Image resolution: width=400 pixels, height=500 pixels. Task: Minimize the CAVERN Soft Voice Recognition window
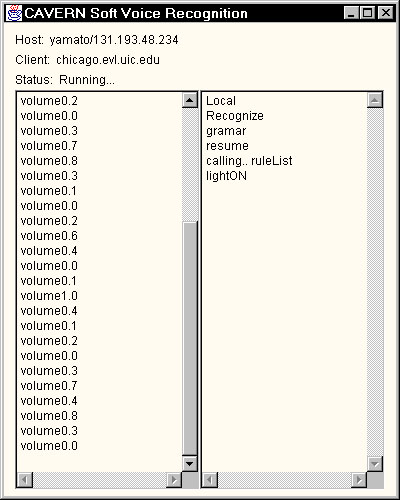[x=351, y=13]
